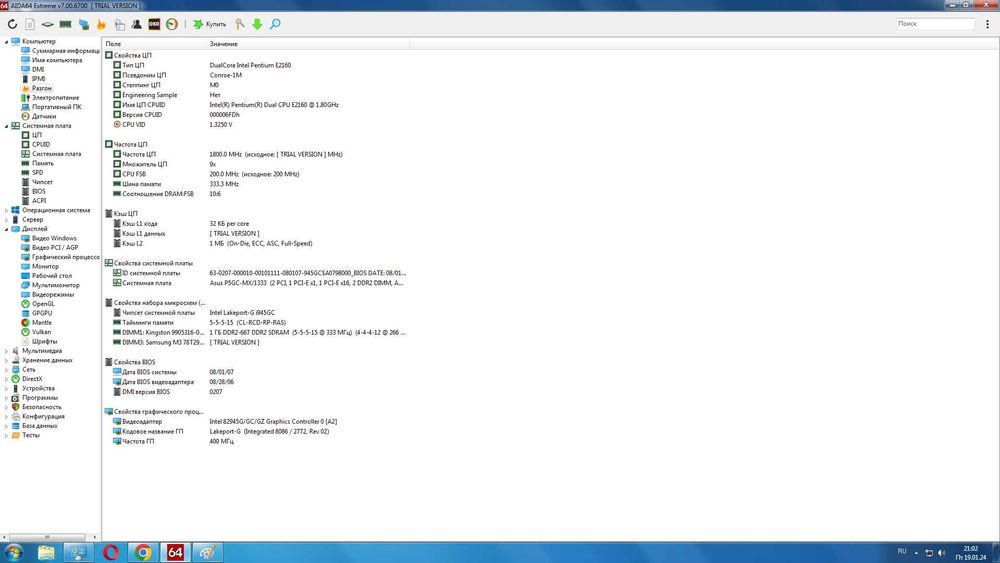Open the gauge benchmark toolbar icon
The height and width of the screenshot is (563, 1000).
click(x=172, y=24)
